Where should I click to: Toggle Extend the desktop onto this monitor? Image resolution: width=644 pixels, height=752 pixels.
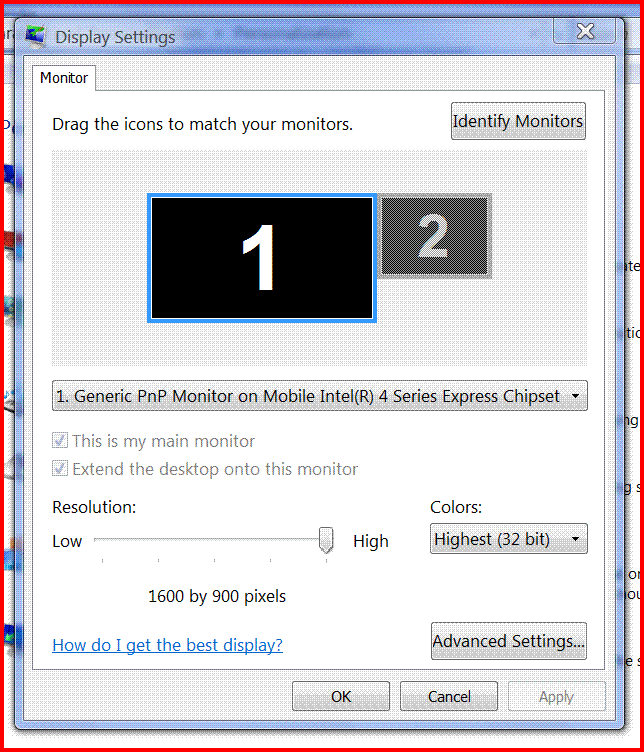(x=59, y=468)
